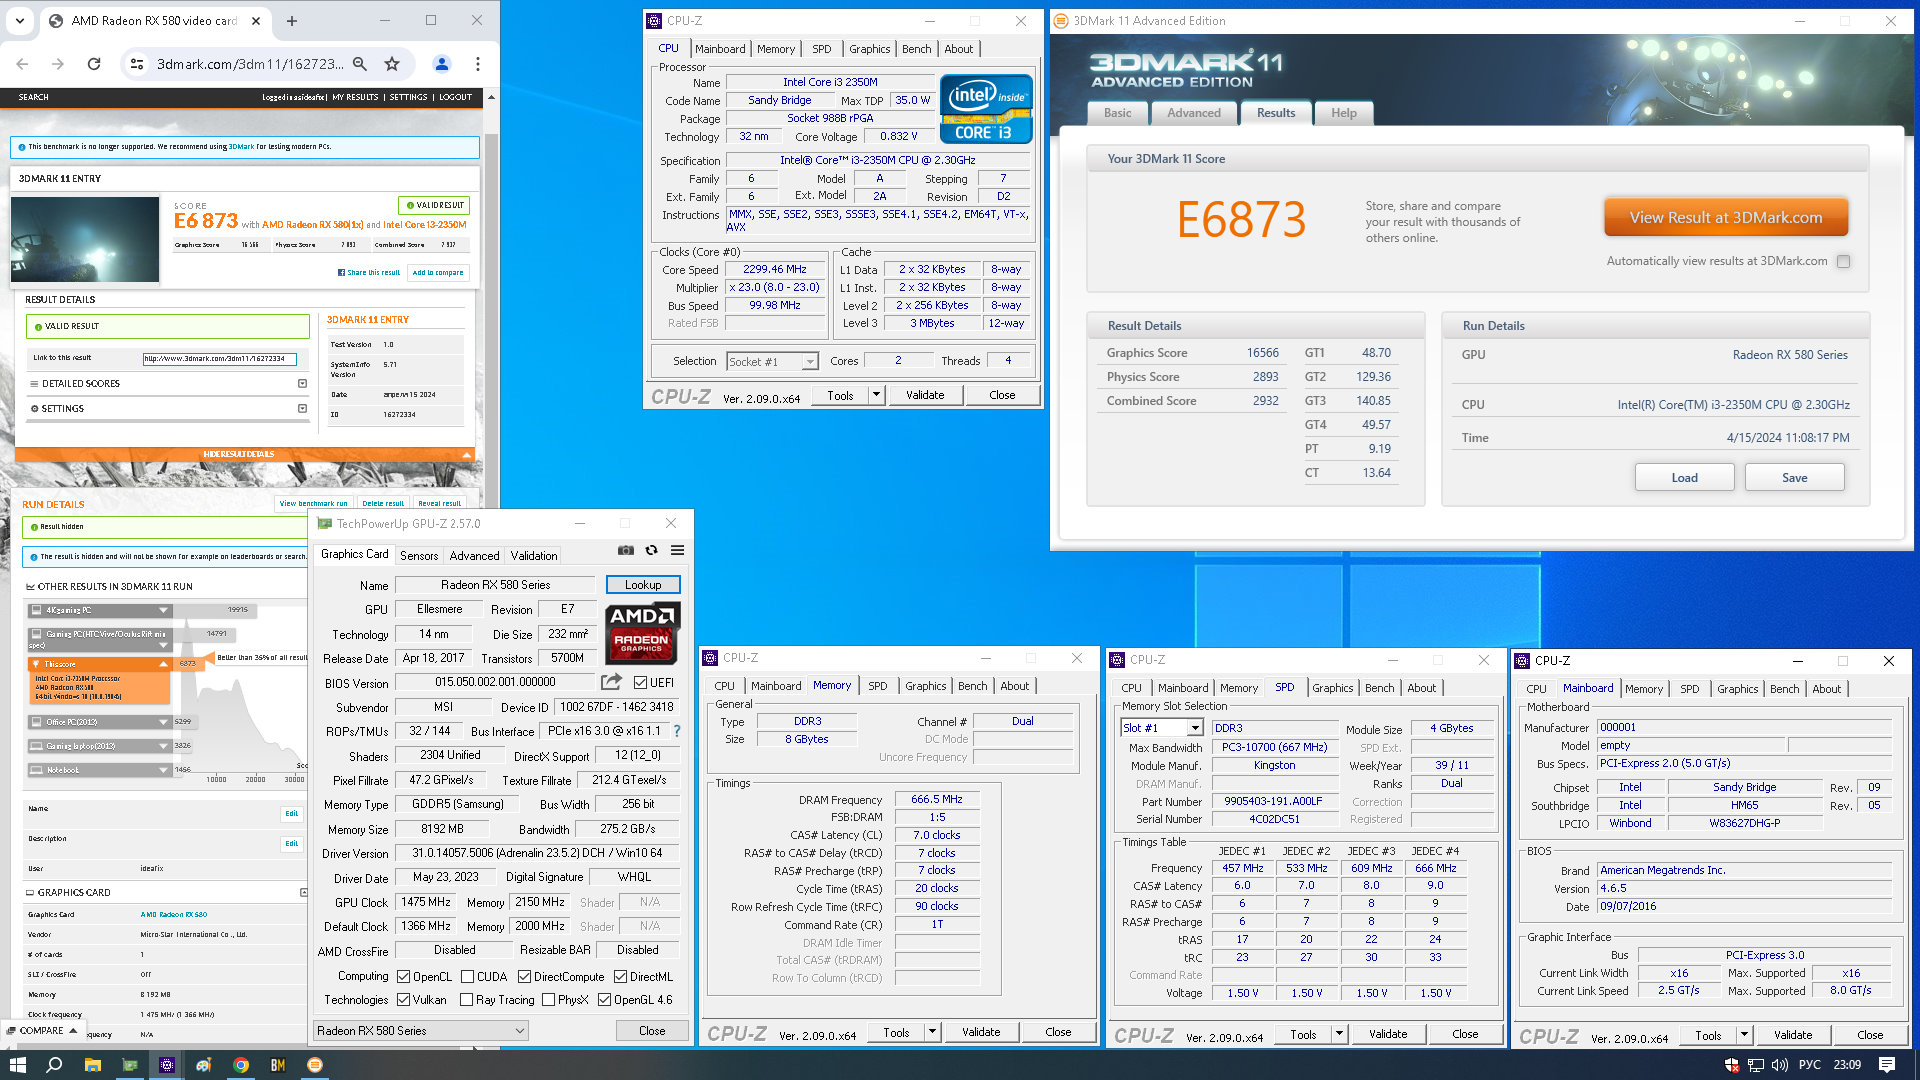Image resolution: width=1920 pixels, height=1080 pixels.
Task: Switch to GPU-Z in the taskbar
Action: click(x=129, y=1065)
